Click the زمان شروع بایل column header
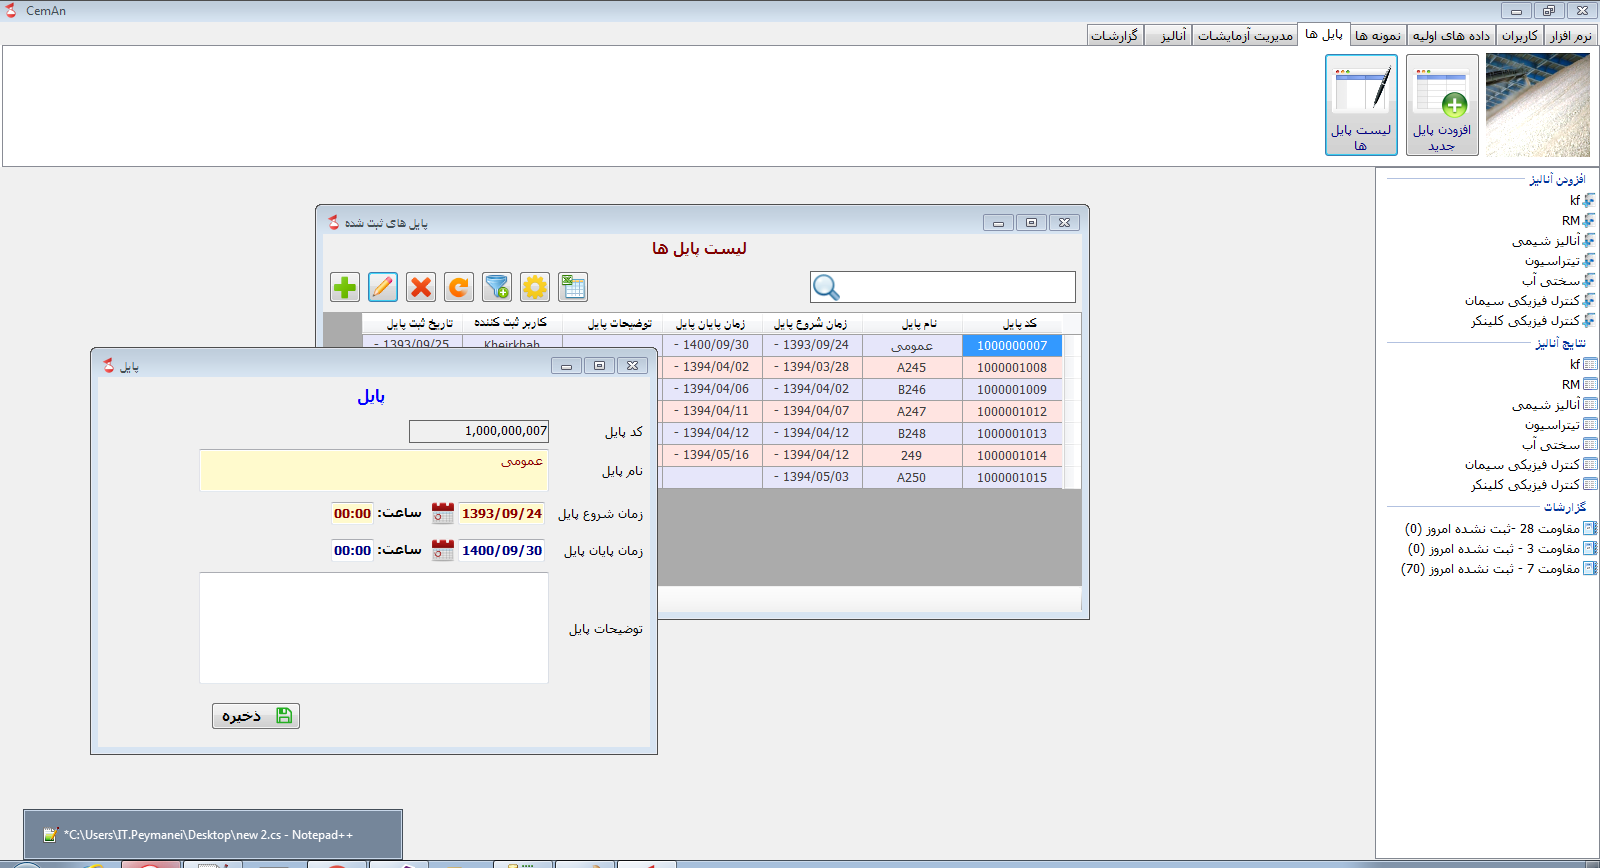This screenshot has width=1600, height=868. pos(812,323)
